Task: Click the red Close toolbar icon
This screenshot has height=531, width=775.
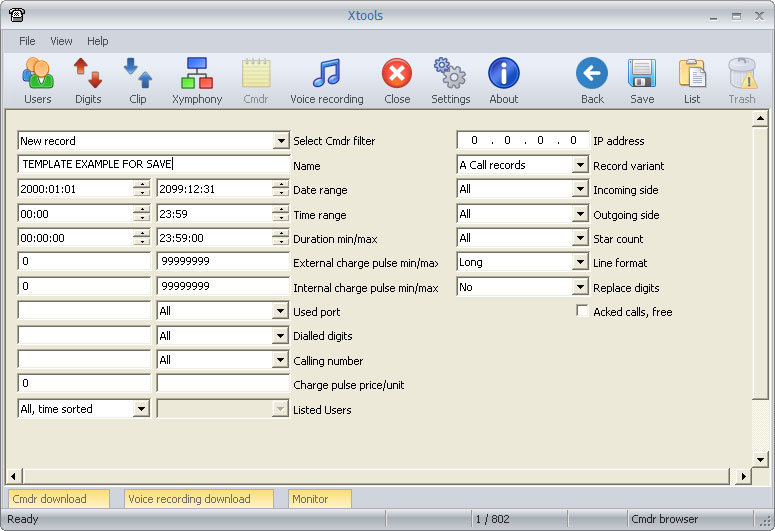Action: (397, 80)
